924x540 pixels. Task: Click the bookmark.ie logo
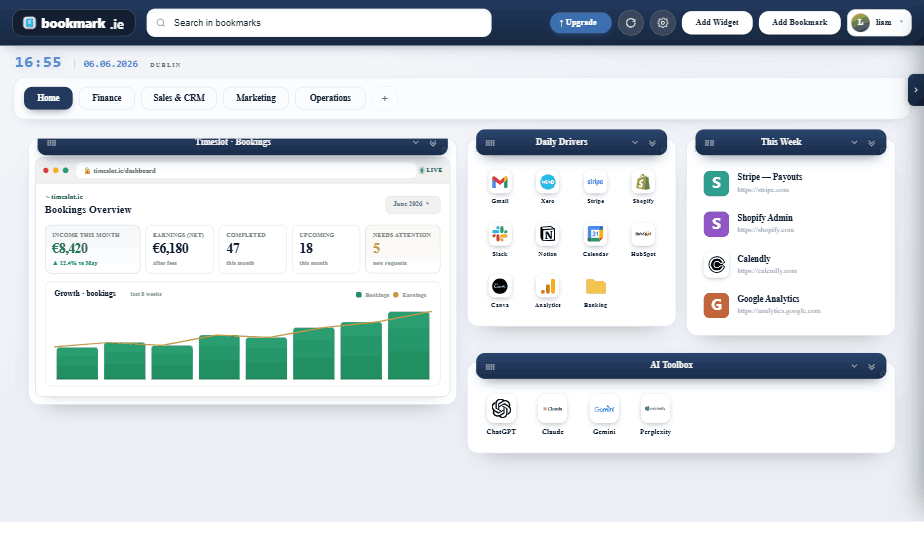pyautogui.click(x=74, y=23)
